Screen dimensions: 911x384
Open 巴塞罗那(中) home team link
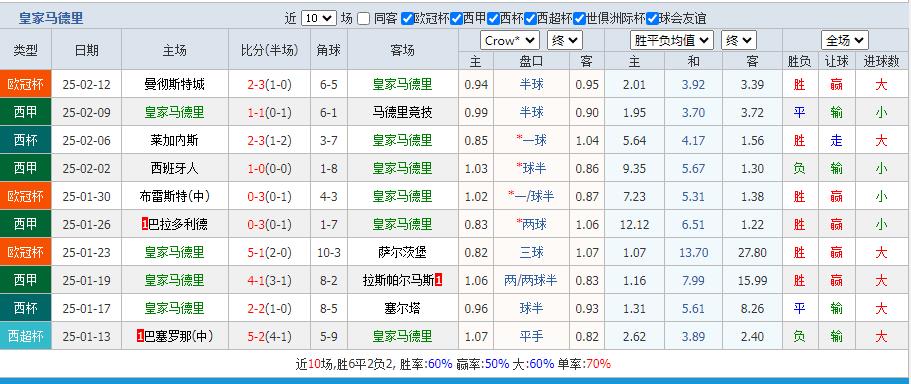click(178, 336)
